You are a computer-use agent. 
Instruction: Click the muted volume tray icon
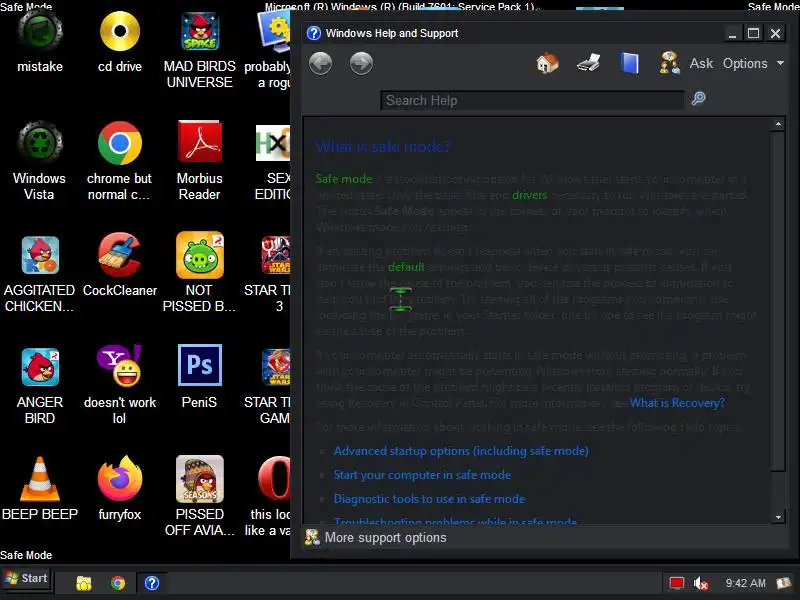tap(701, 583)
